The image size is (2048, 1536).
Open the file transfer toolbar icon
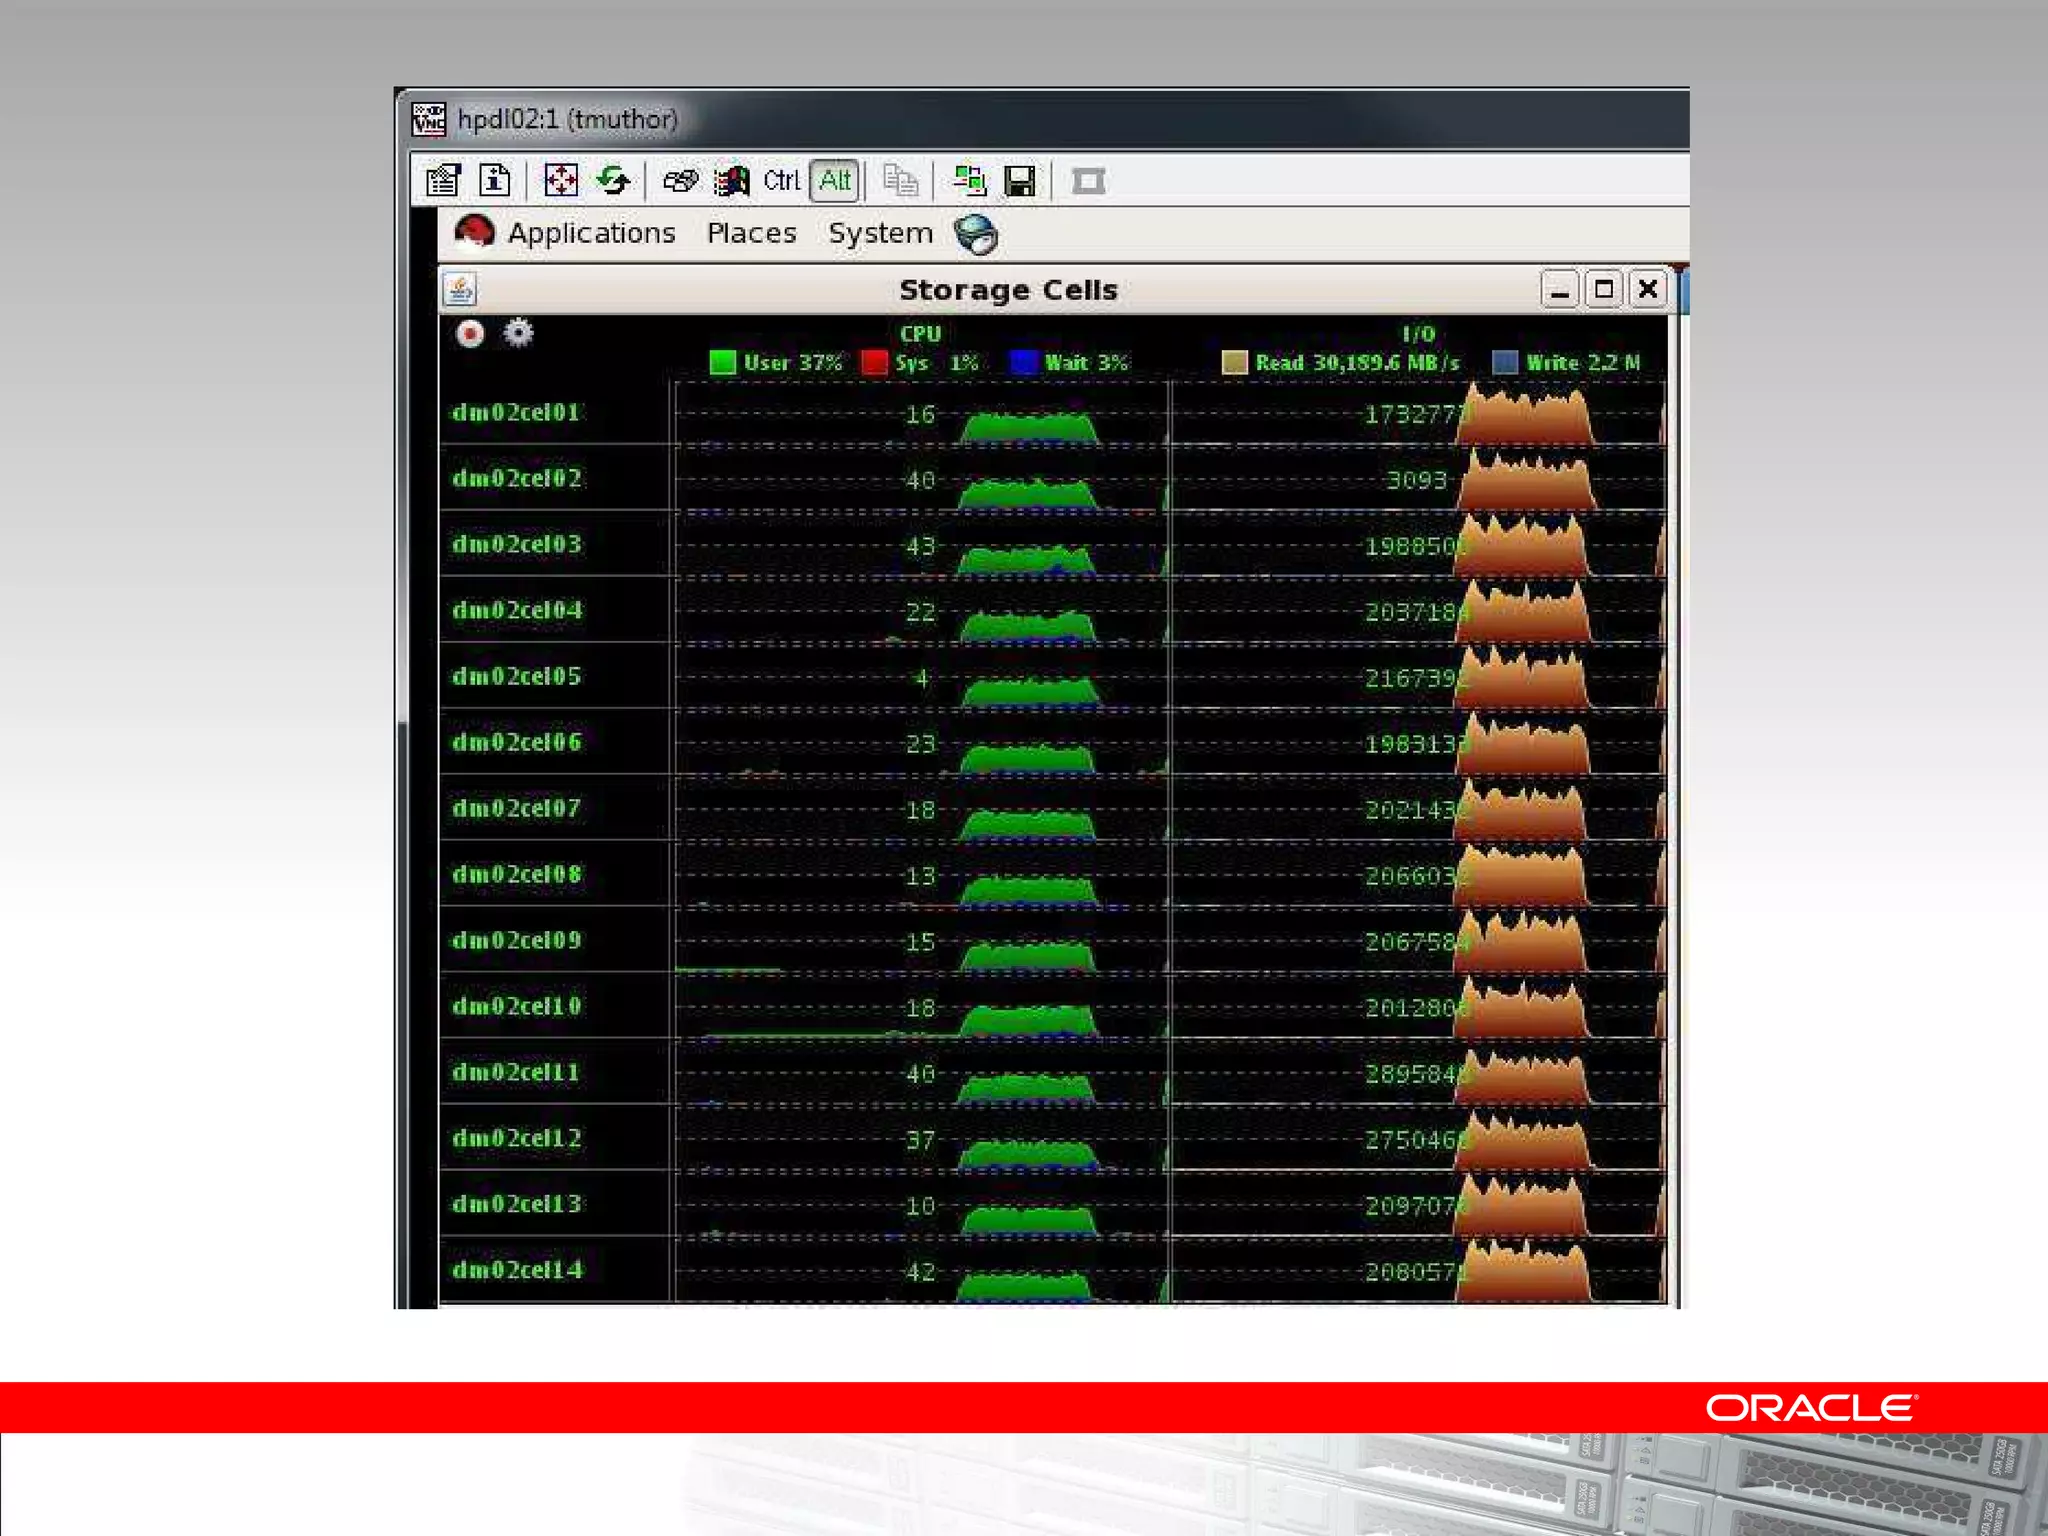point(969,181)
